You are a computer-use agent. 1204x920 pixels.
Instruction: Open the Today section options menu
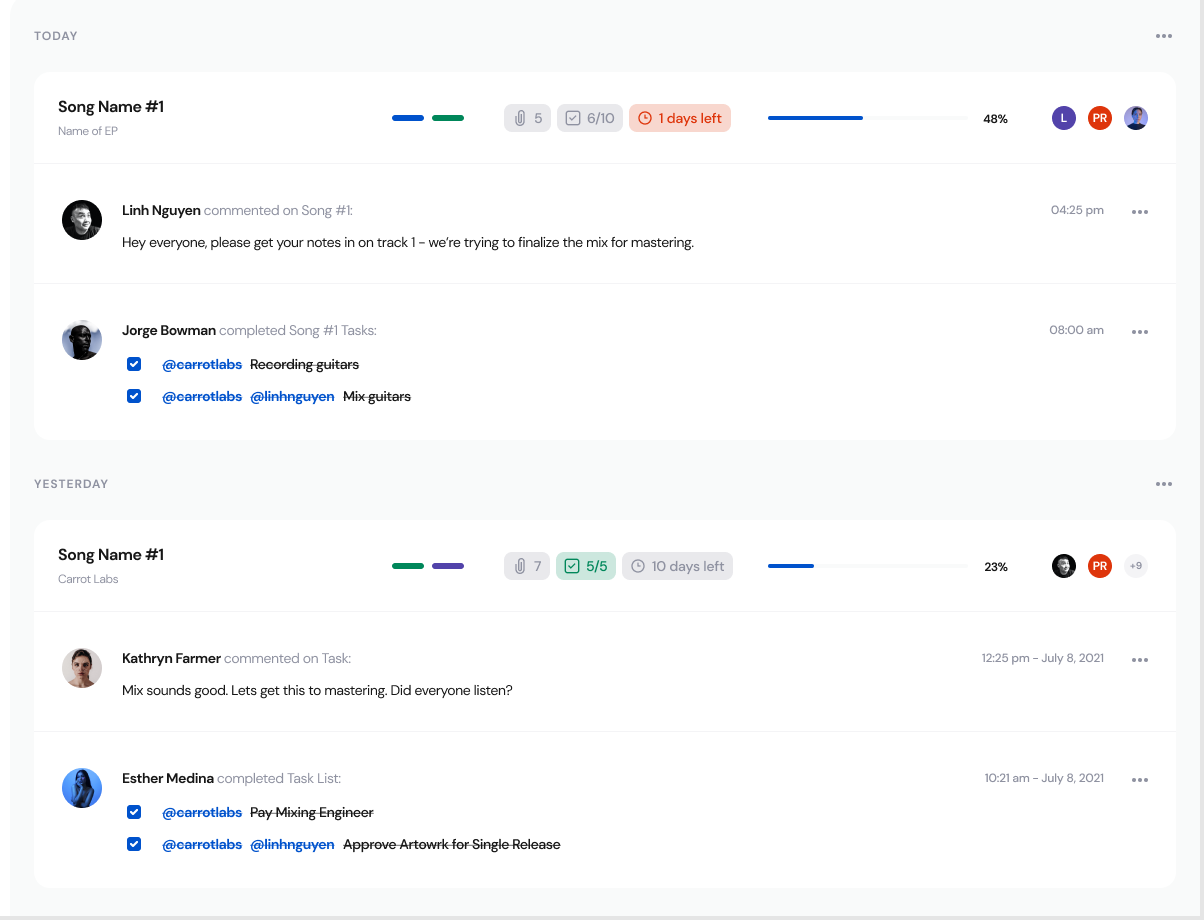pyautogui.click(x=1163, y=36)
